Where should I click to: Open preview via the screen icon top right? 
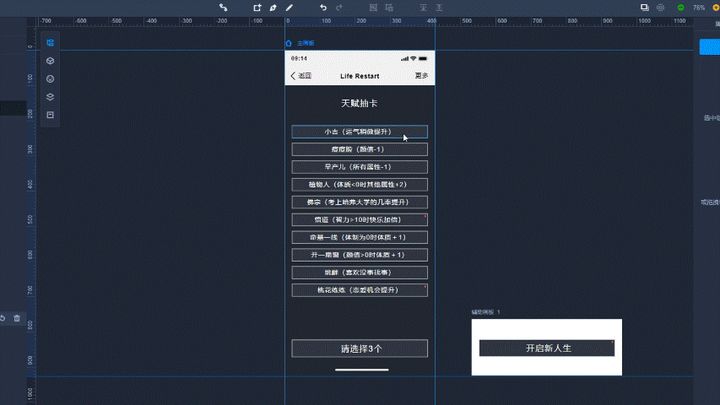coord(645,7)
